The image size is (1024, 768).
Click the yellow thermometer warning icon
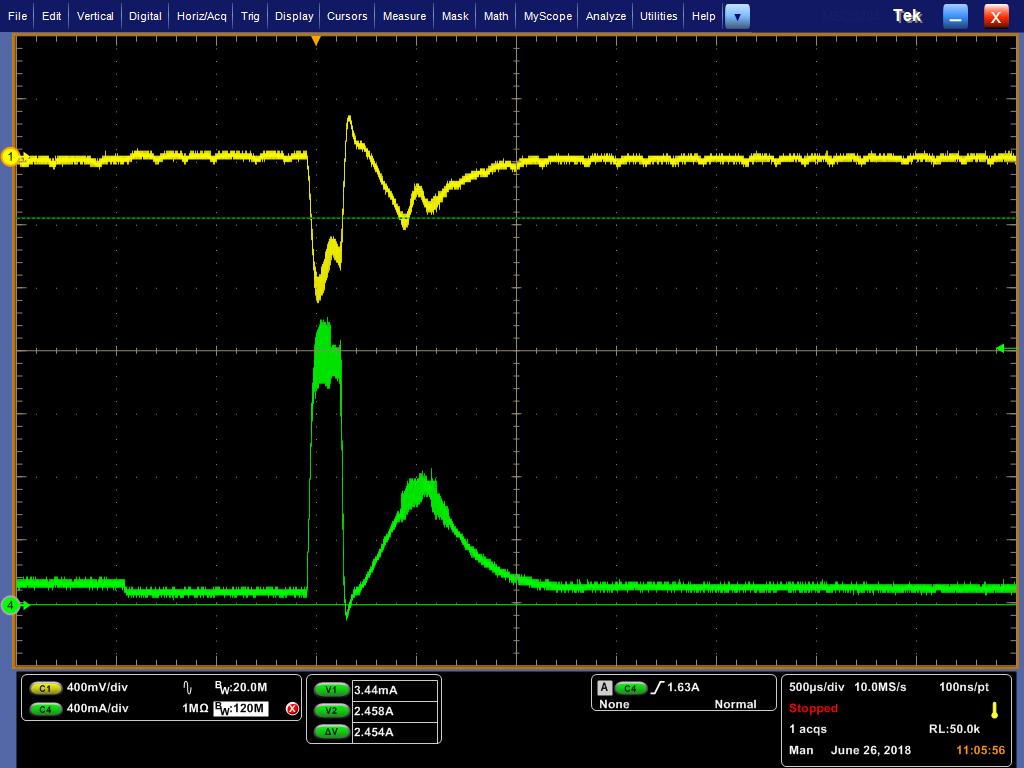[x=995, y=711]
